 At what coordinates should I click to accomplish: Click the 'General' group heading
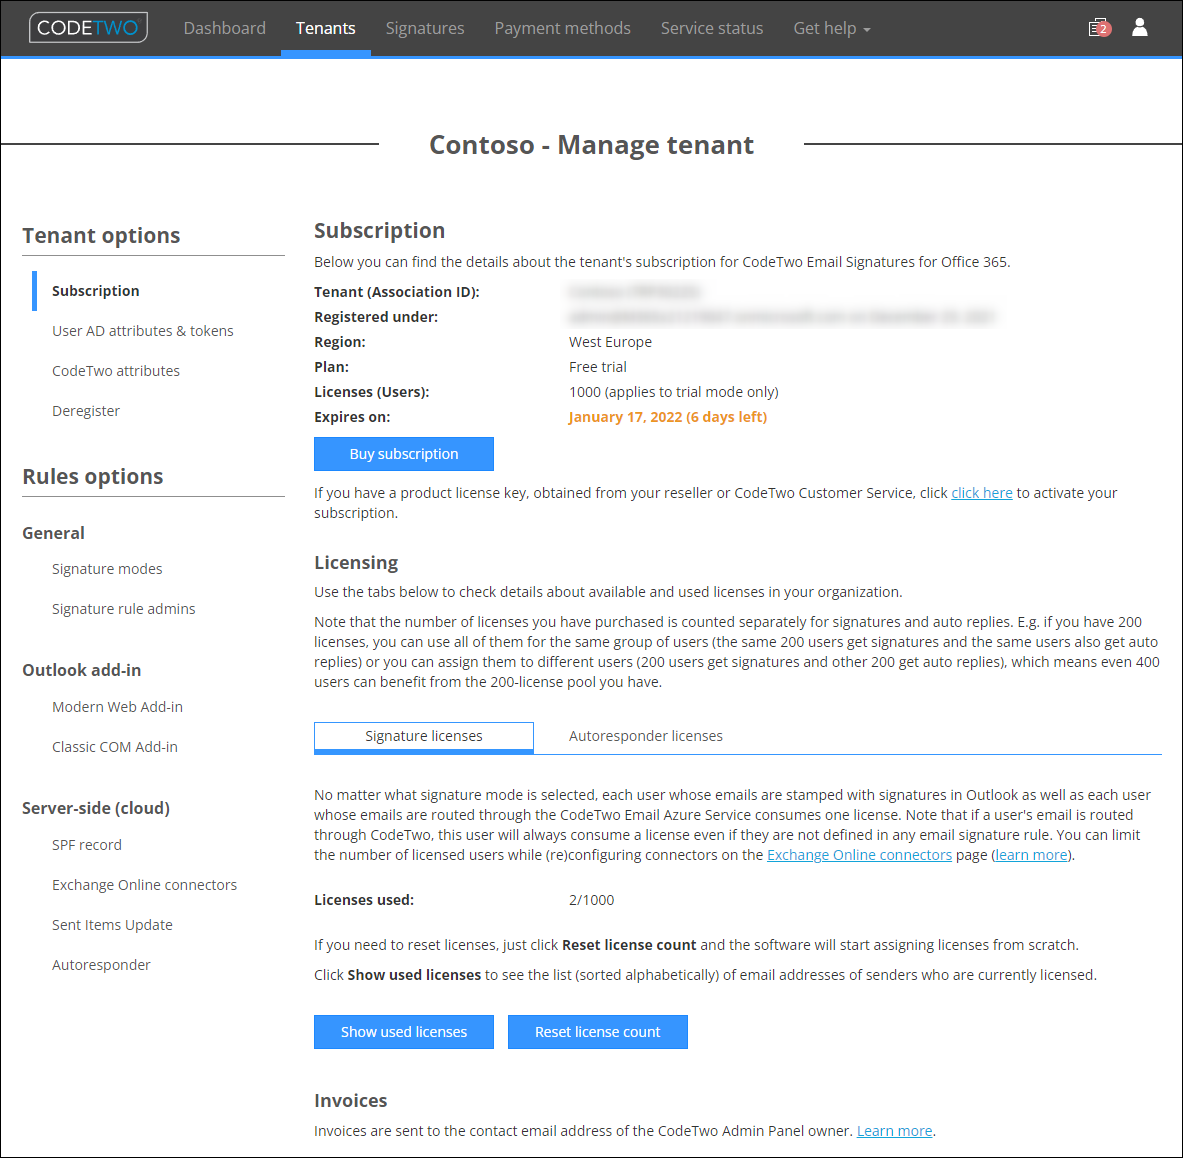(x=54, y=533)
